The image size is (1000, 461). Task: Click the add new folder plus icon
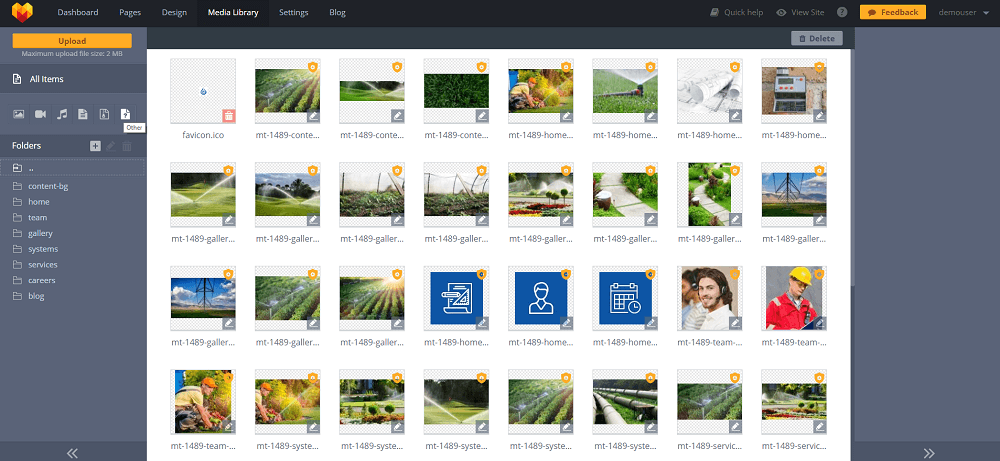tap(95, 146)
